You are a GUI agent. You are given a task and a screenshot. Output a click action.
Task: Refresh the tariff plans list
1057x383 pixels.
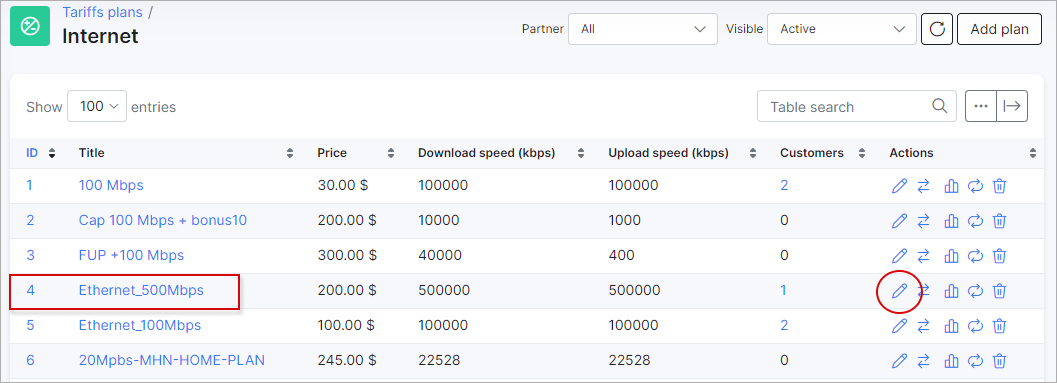(937, 29)
